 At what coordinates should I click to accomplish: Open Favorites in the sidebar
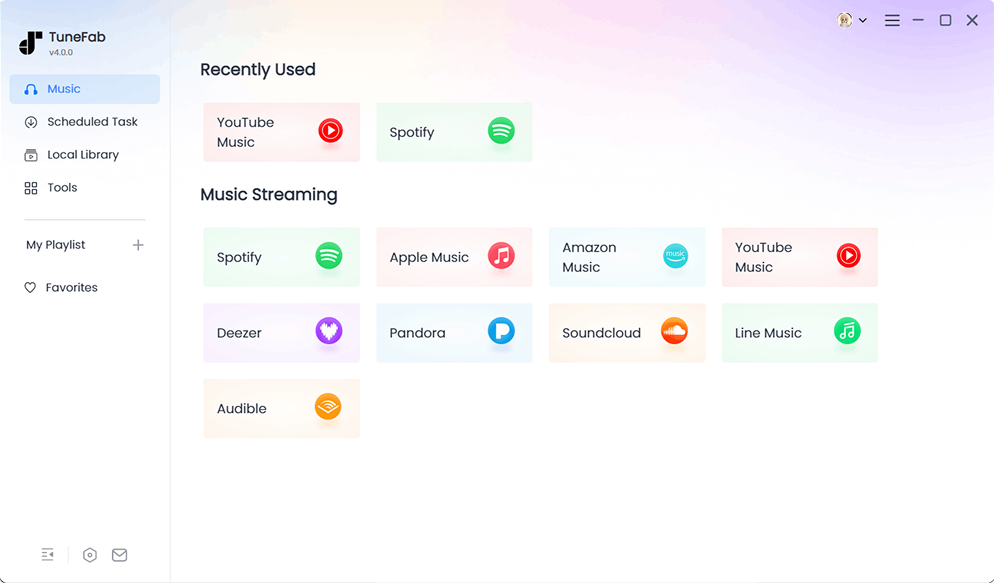[71, 287]
